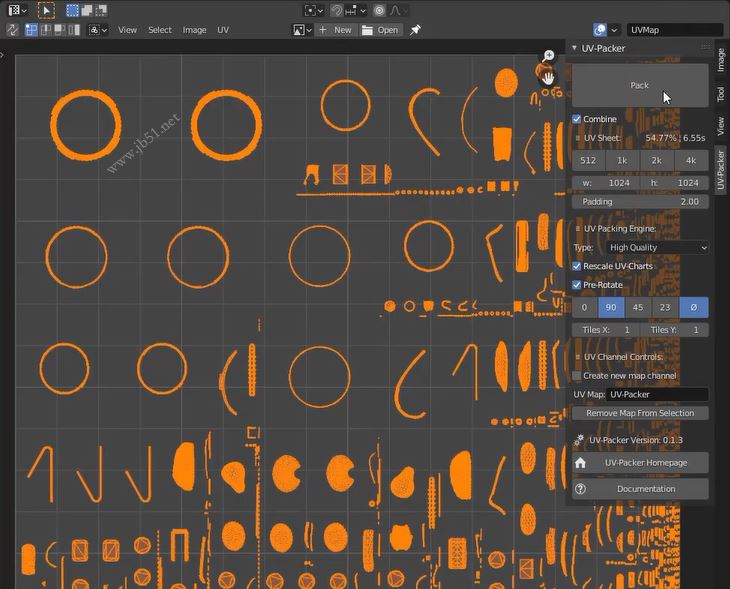Image resolution: width=730 pixels, height=589 pixels.
Task: Switch to the View sidebar tab
Action: pyautogui.click(x=720, y=126)
